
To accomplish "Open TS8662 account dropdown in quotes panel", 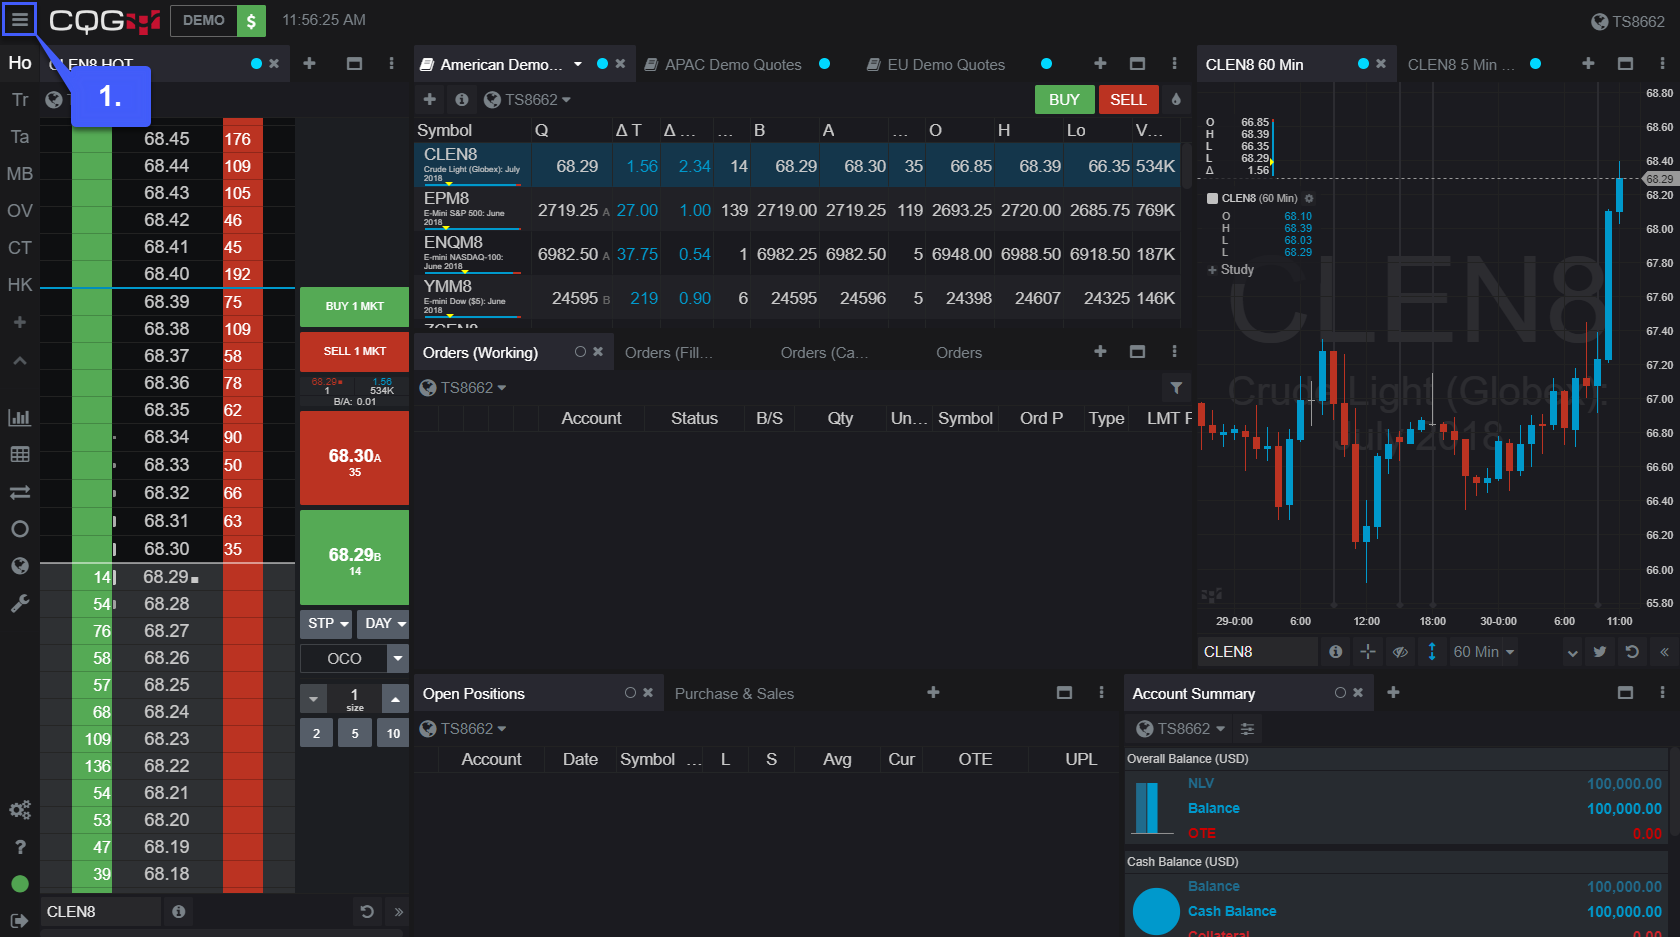I will (527, 100).
